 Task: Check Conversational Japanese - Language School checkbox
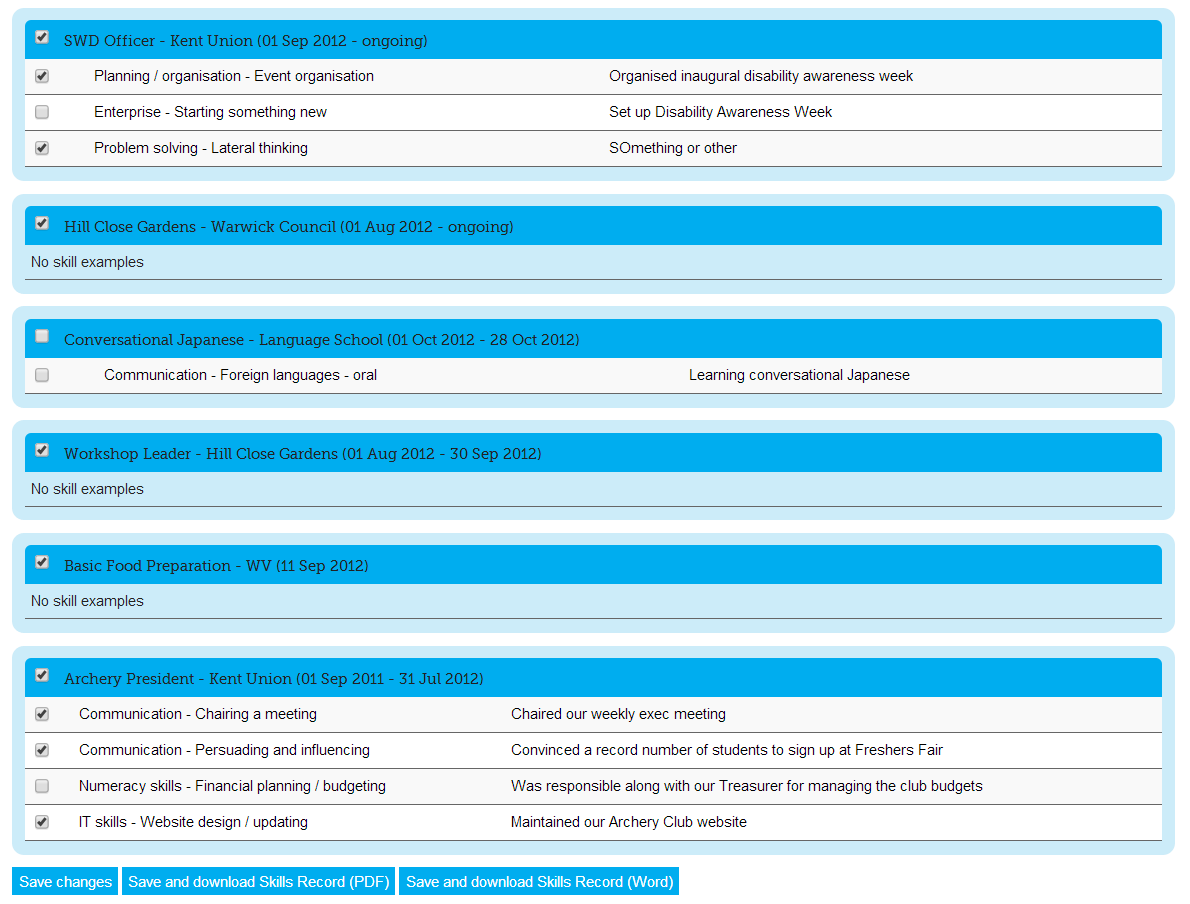coord(42,336)
